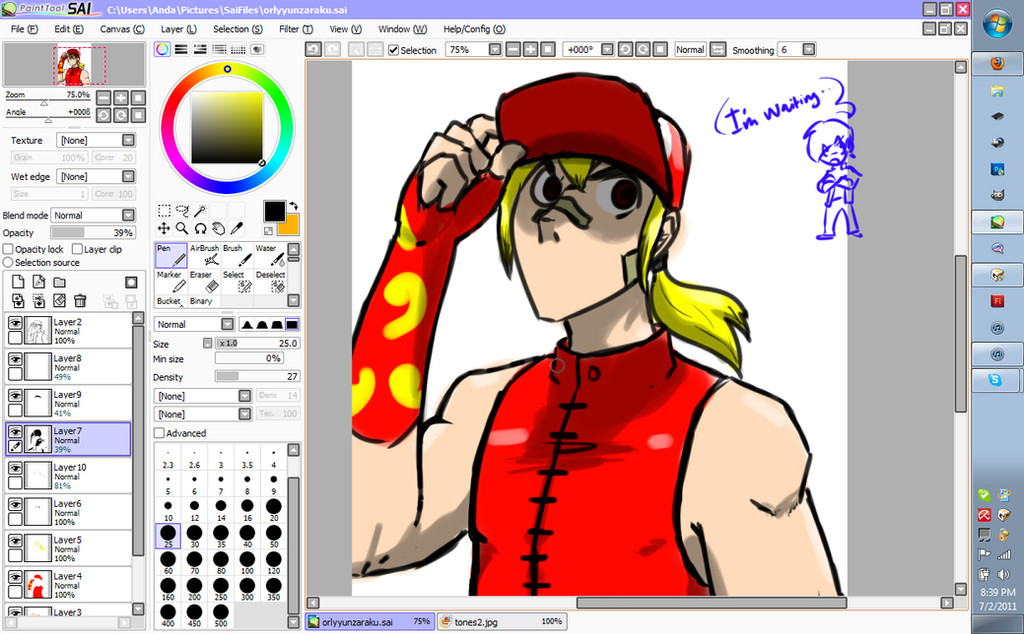This screenshot has width=1024, height=634.
Task: Select the magnifier zoom tool
Action: tap(182, 228)
